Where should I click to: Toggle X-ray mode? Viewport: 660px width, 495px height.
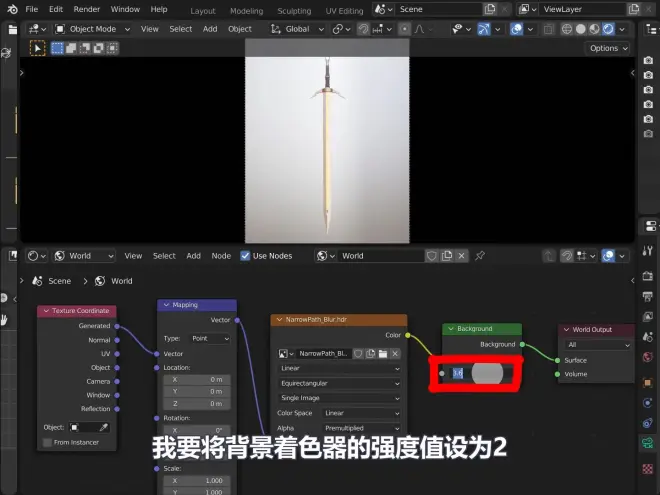[x=548, y=29]
